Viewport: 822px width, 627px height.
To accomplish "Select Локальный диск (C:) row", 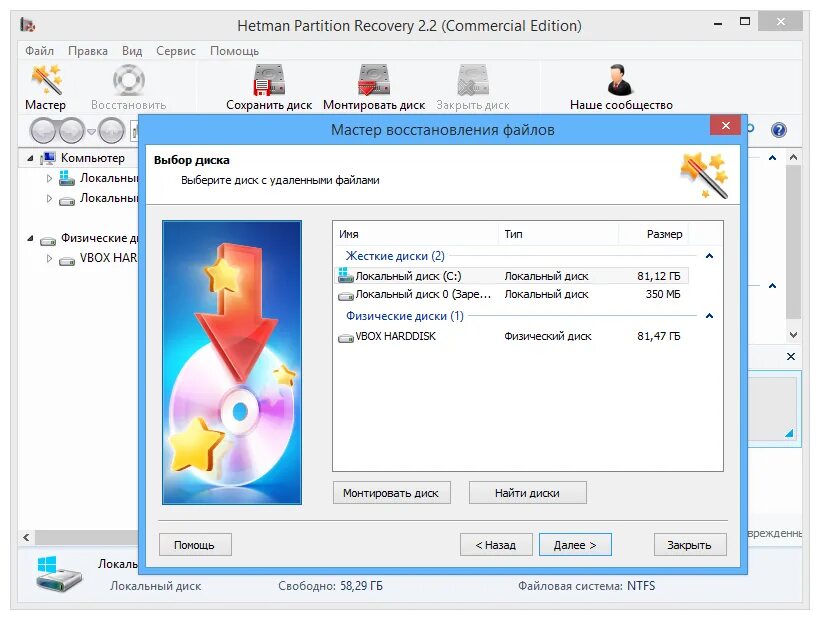I will pyautogui.click(x=511, y=276).
